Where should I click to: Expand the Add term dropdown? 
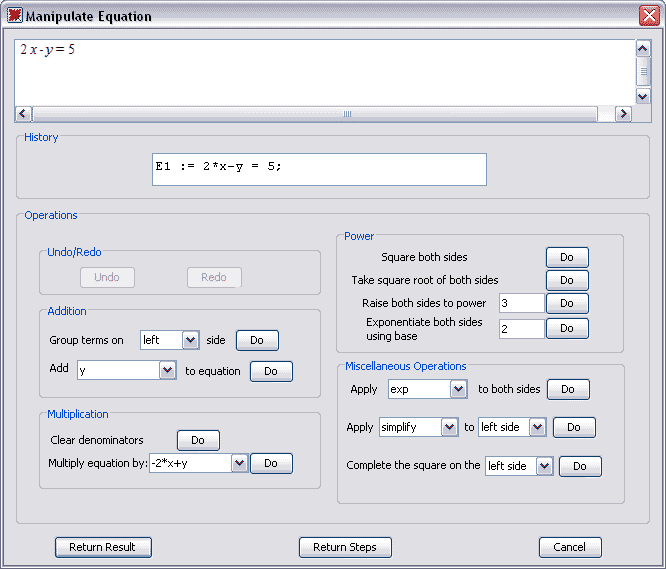click(167, 371)
